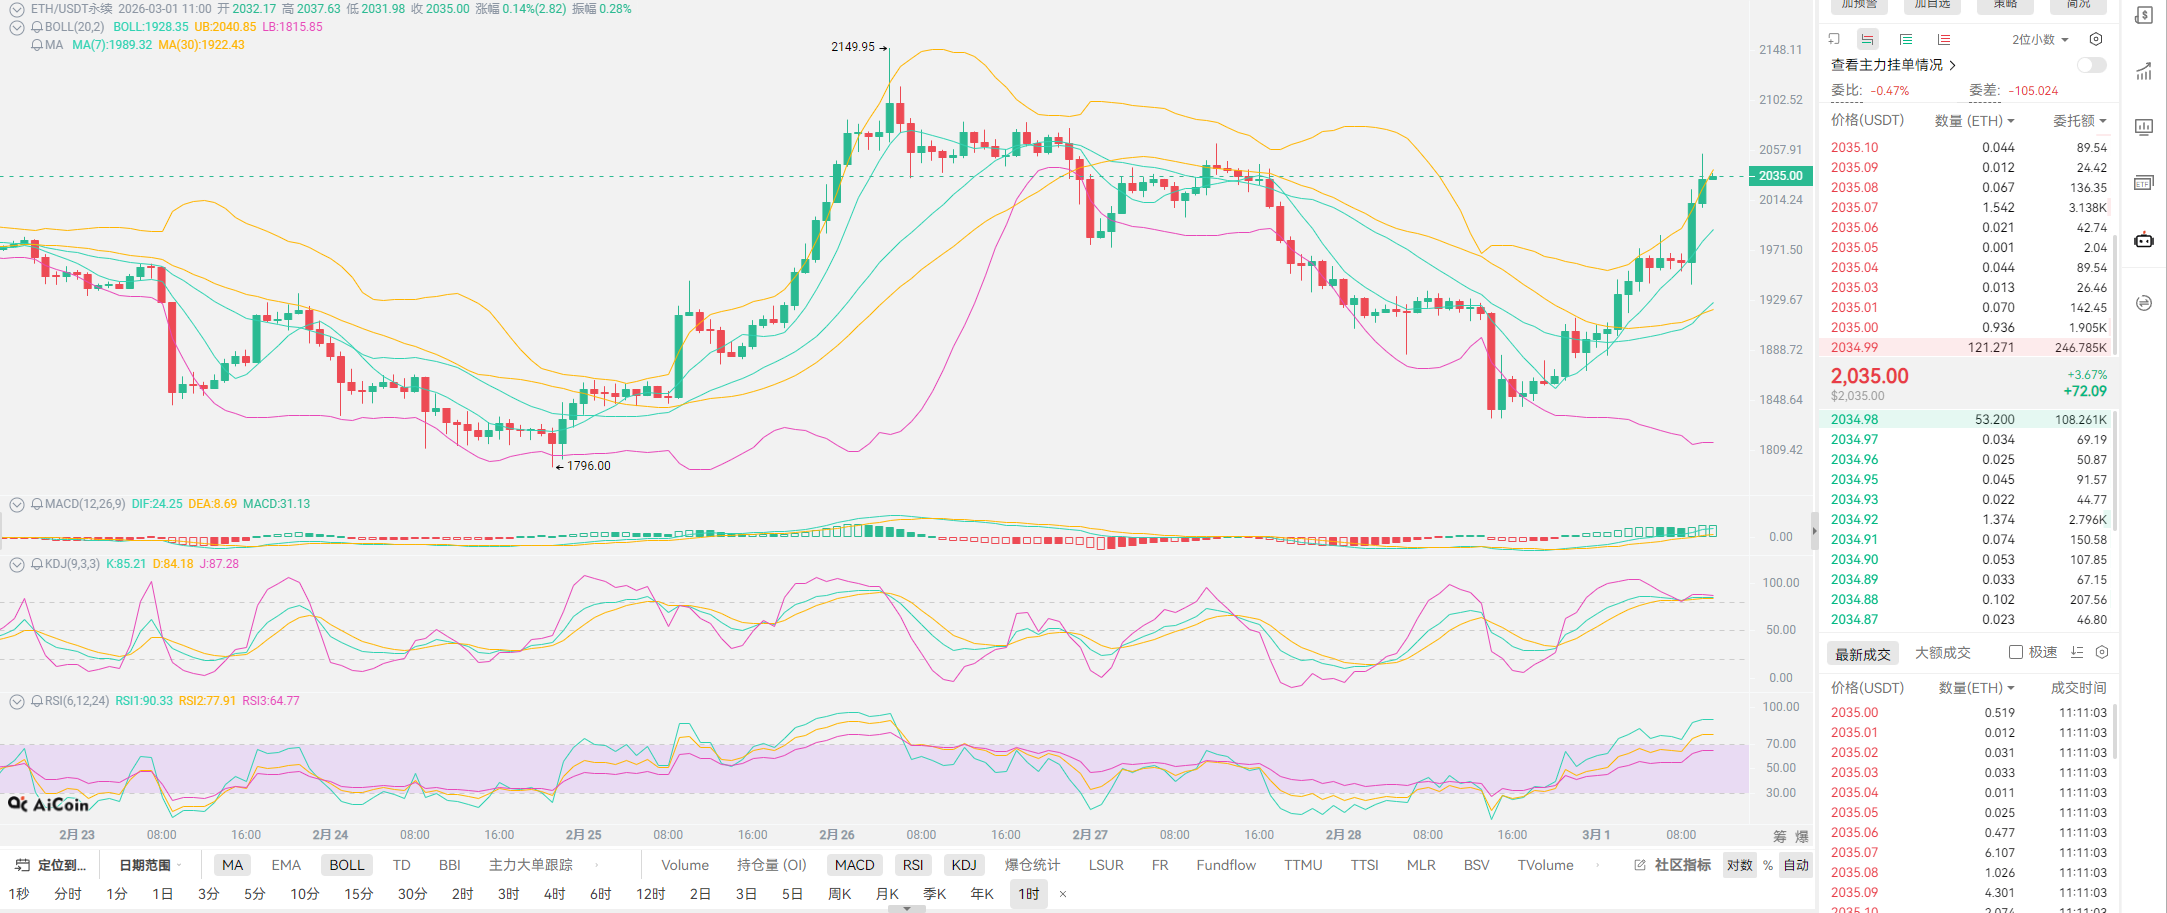Toggle the 对数 (logarithmic) scale button

[1740, 865]
